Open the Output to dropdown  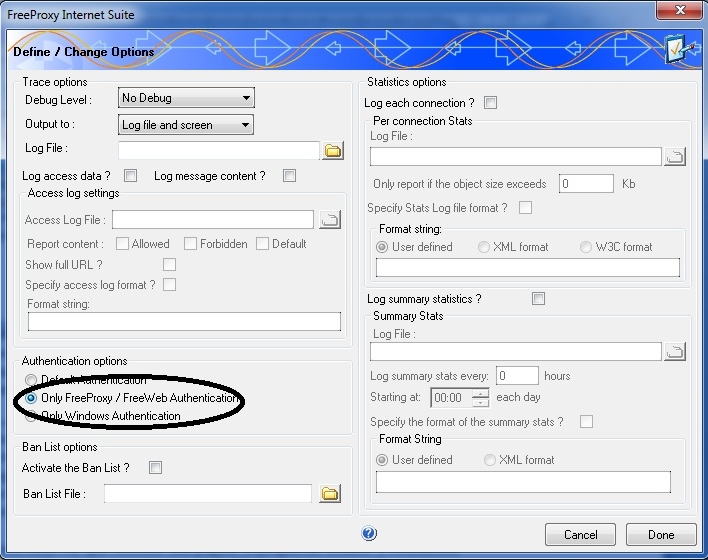(186, 125)
